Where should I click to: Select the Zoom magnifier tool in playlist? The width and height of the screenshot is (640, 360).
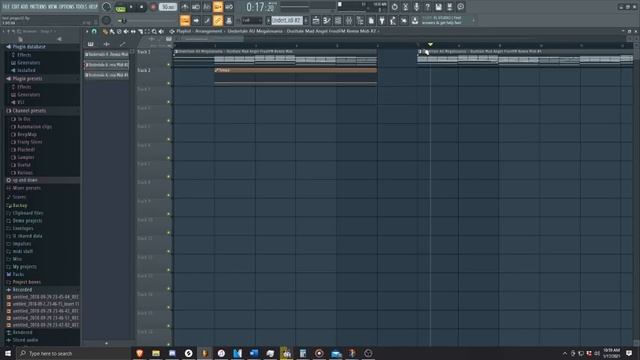pyautogui.click(x=154, y=31)
